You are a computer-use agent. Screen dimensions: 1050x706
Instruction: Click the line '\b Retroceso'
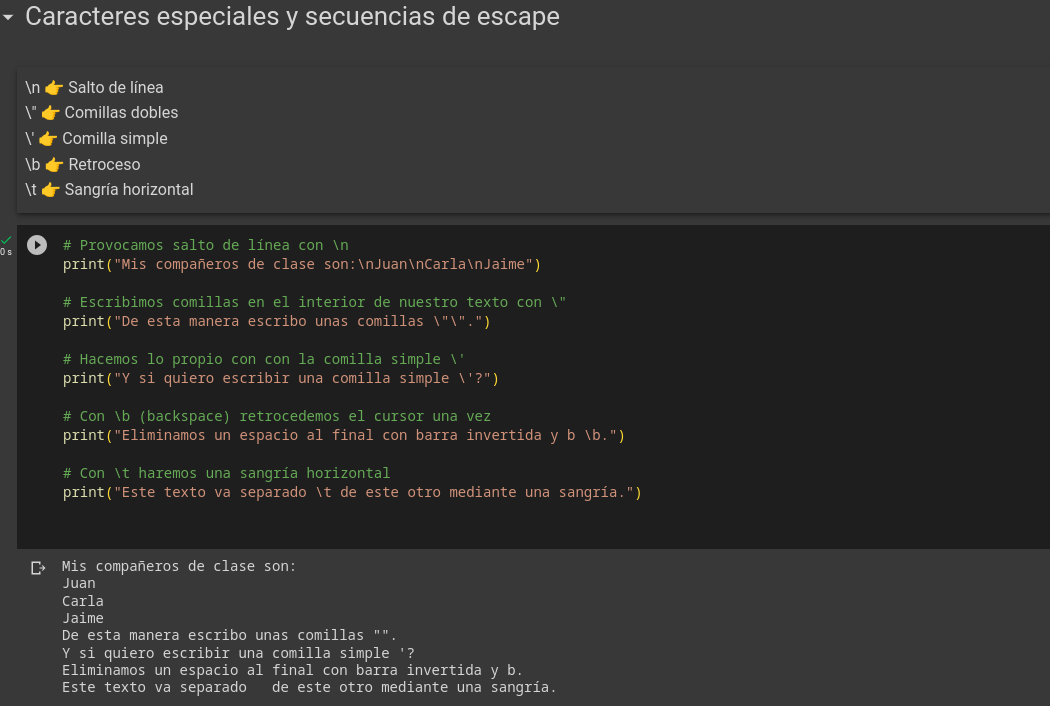pyautogui.click(x=82, y=164)
